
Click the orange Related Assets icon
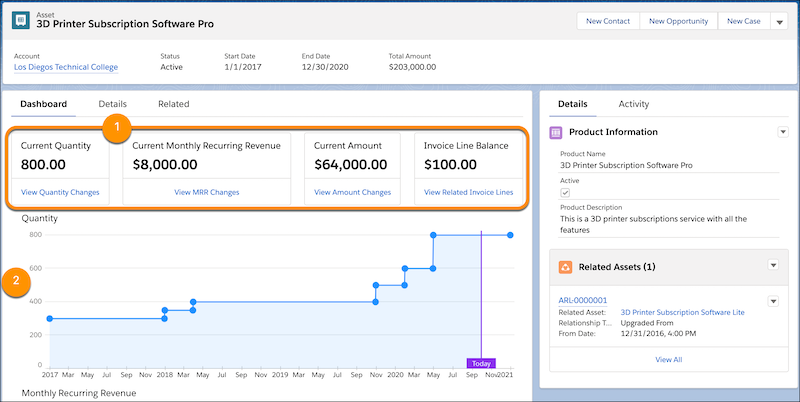pos(565,267)
